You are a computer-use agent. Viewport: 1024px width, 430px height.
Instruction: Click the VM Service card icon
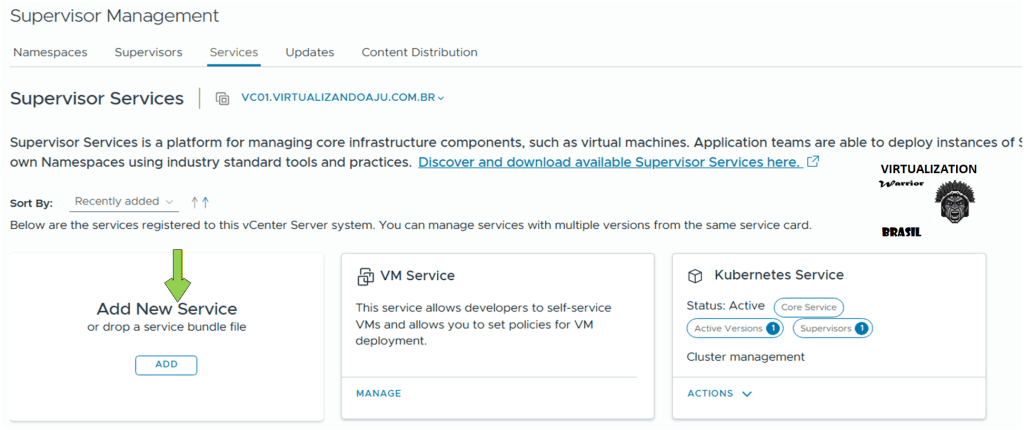point(365,276)
